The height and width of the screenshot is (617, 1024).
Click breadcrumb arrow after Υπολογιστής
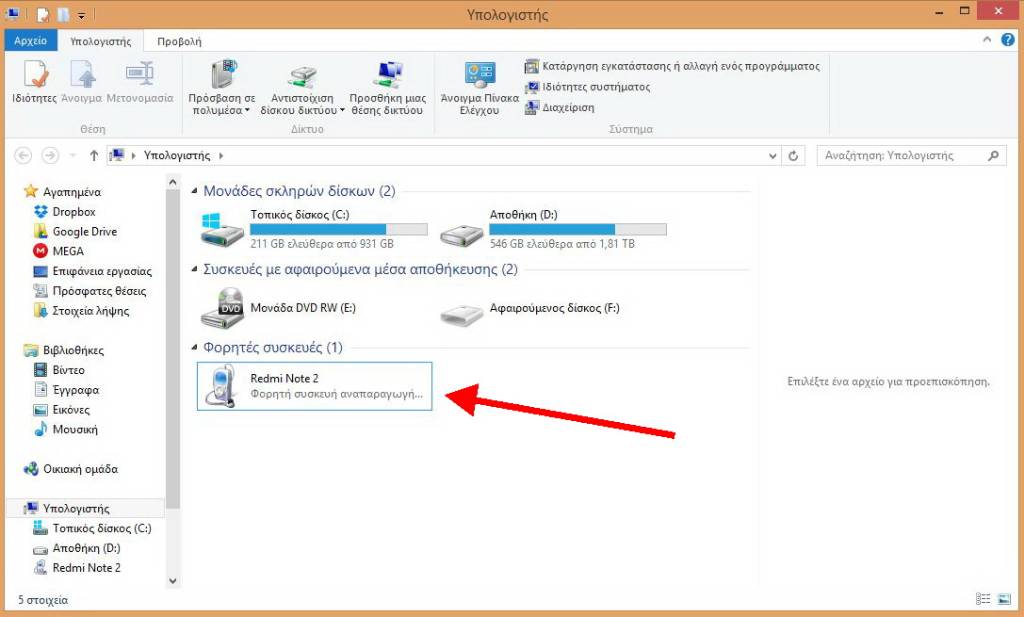click(x=221, y=156)
